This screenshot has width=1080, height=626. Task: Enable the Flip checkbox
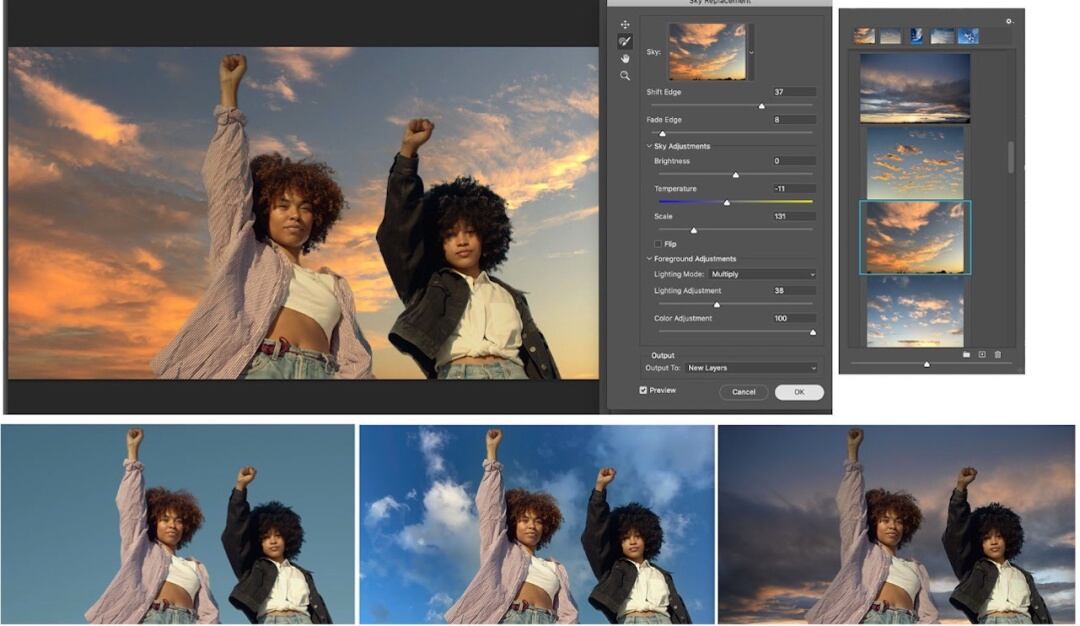pos(658,244)
